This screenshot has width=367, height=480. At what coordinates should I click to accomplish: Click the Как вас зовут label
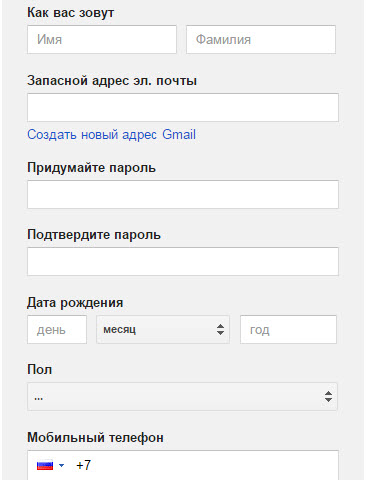(71, 13)
